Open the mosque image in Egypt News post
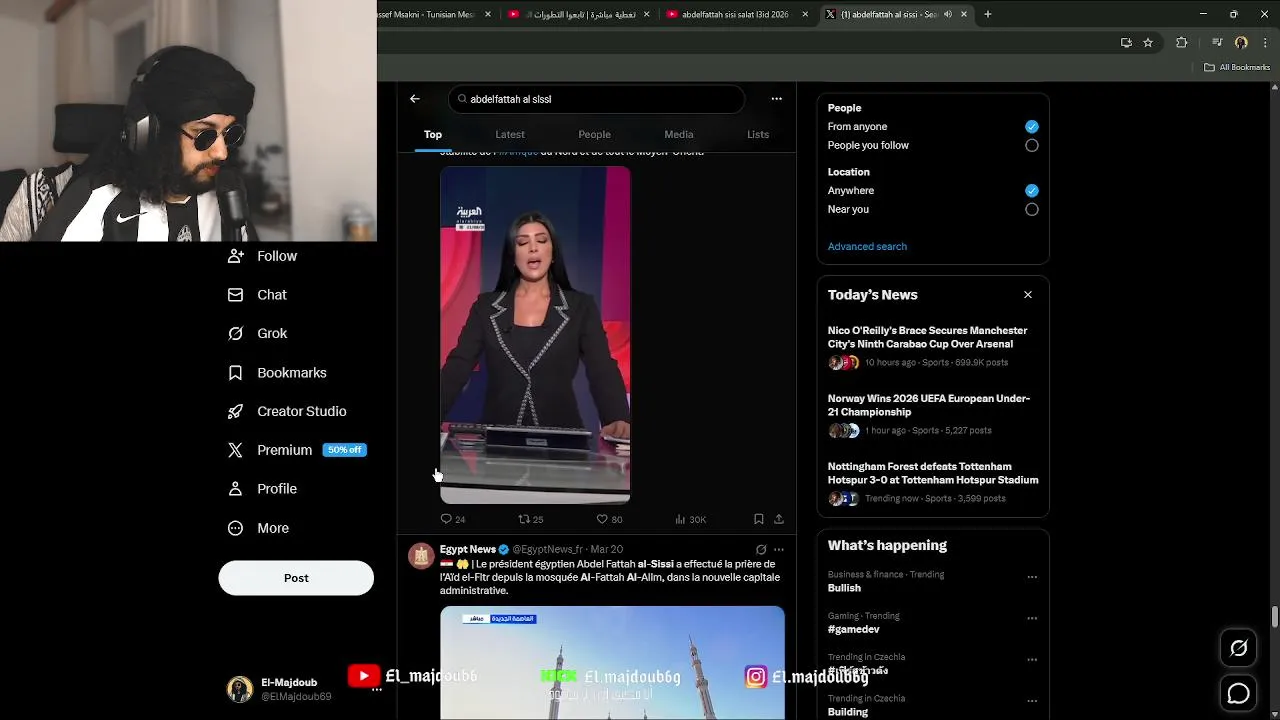 tap(612, 662)
